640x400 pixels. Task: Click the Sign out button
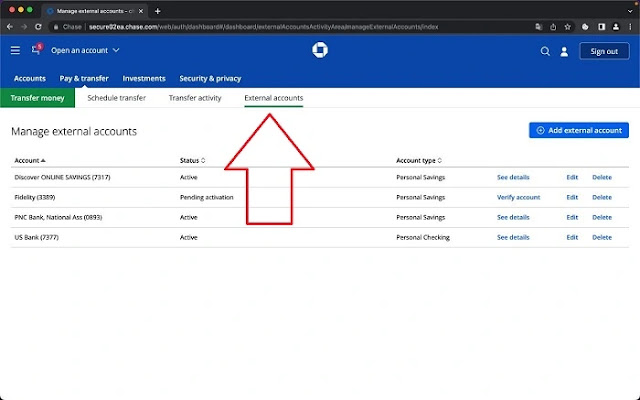(x=604, y=51)
